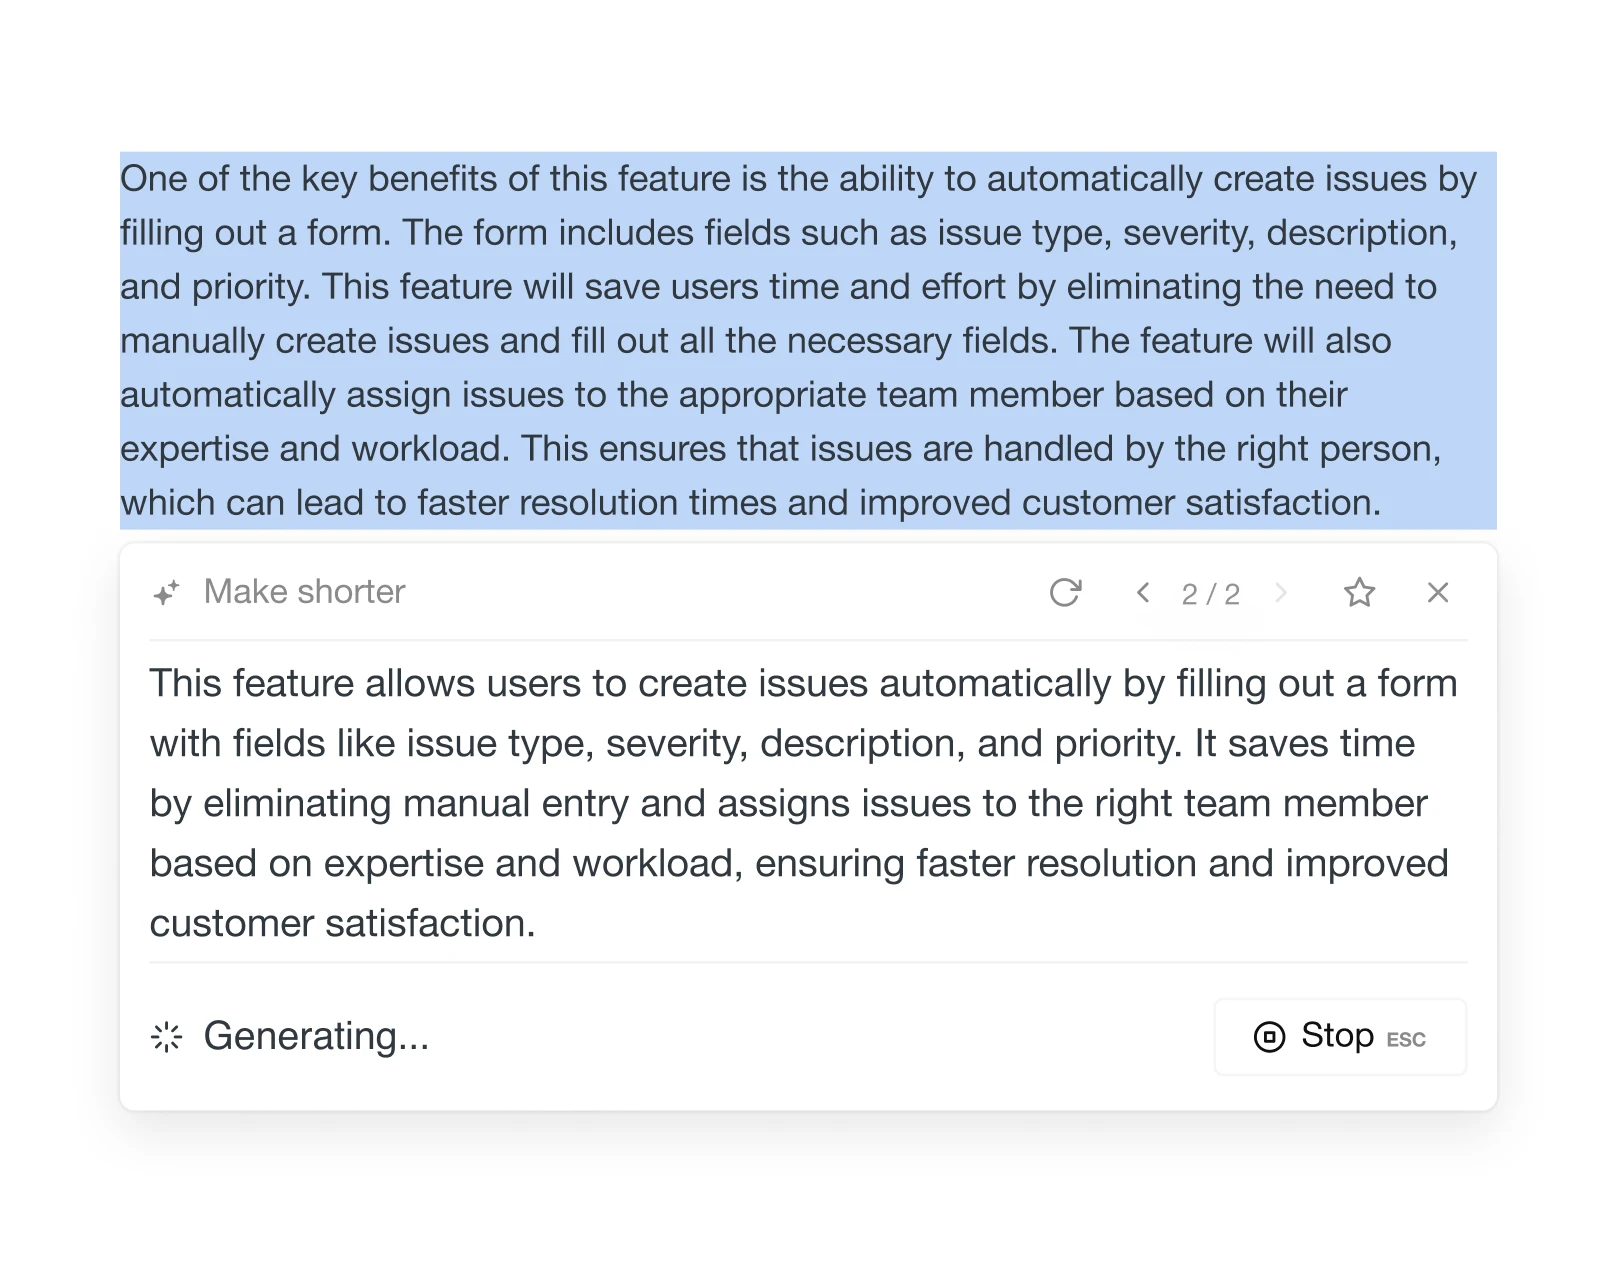The height and width of the screenshot is (1261, 1620).
Task: Click the stop-circle icon inside the Stop button
Action: (x=1268, y=1036)
